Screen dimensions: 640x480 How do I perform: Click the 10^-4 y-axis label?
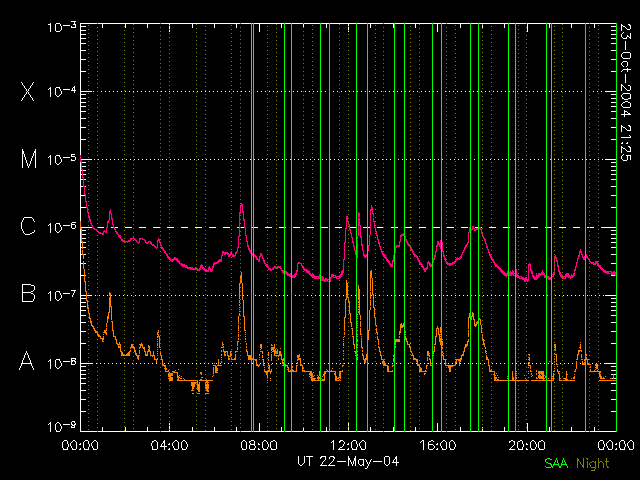coord(62,91)
